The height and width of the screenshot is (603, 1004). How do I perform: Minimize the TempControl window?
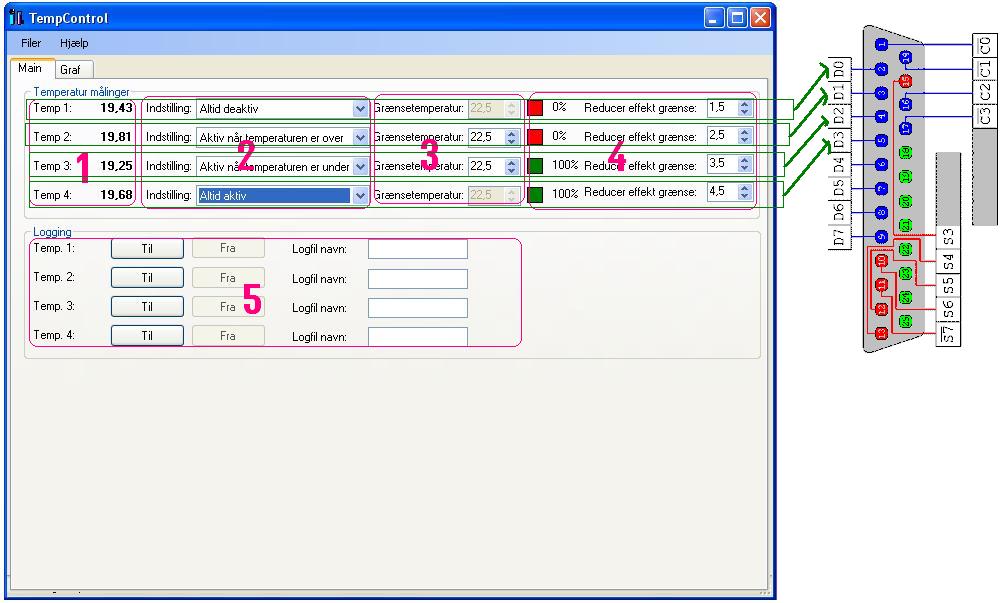715,17
